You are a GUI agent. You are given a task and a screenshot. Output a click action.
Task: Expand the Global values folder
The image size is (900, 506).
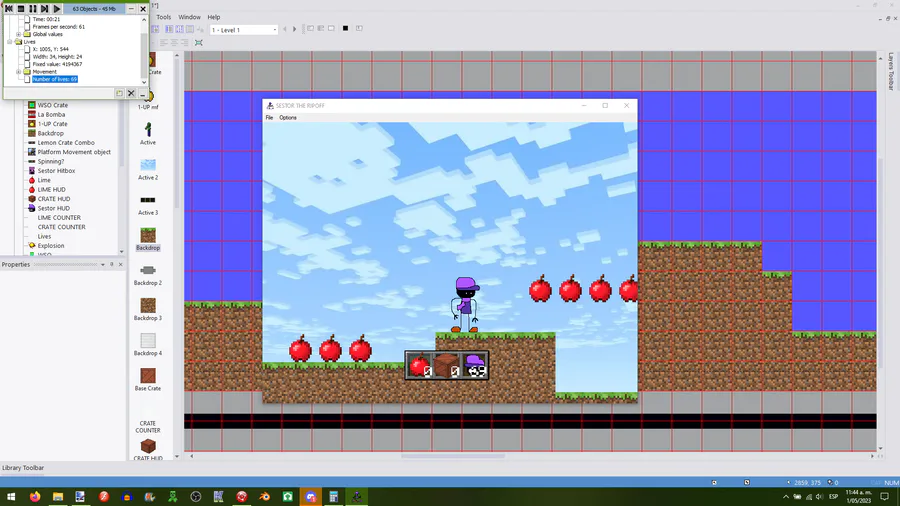pos(18,34)
